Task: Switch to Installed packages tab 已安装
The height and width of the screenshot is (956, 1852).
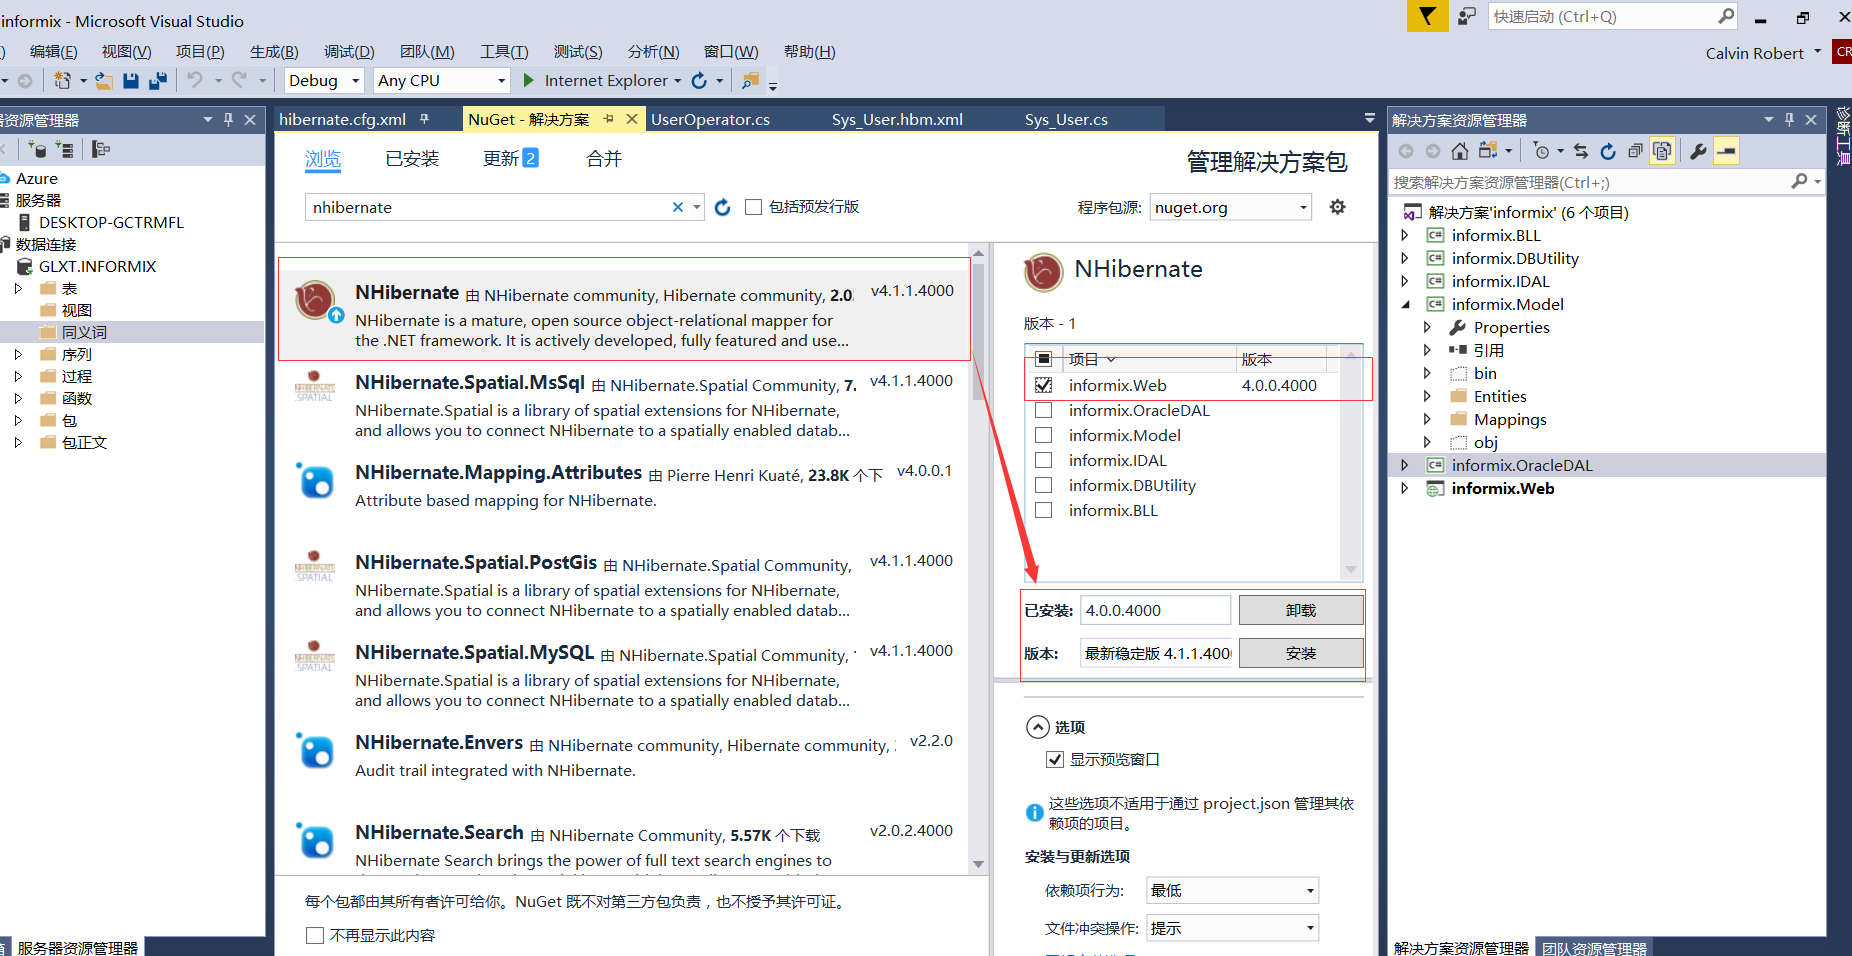Action: point(412,159)
